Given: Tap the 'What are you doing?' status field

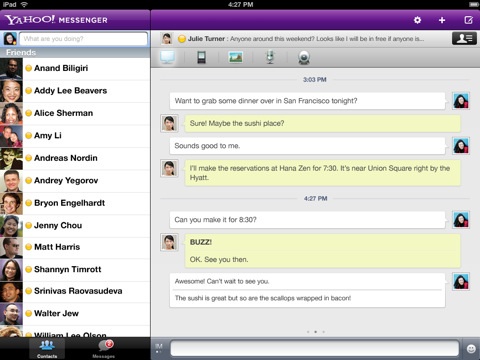Looking at the screenshot, I should [83, 39].
